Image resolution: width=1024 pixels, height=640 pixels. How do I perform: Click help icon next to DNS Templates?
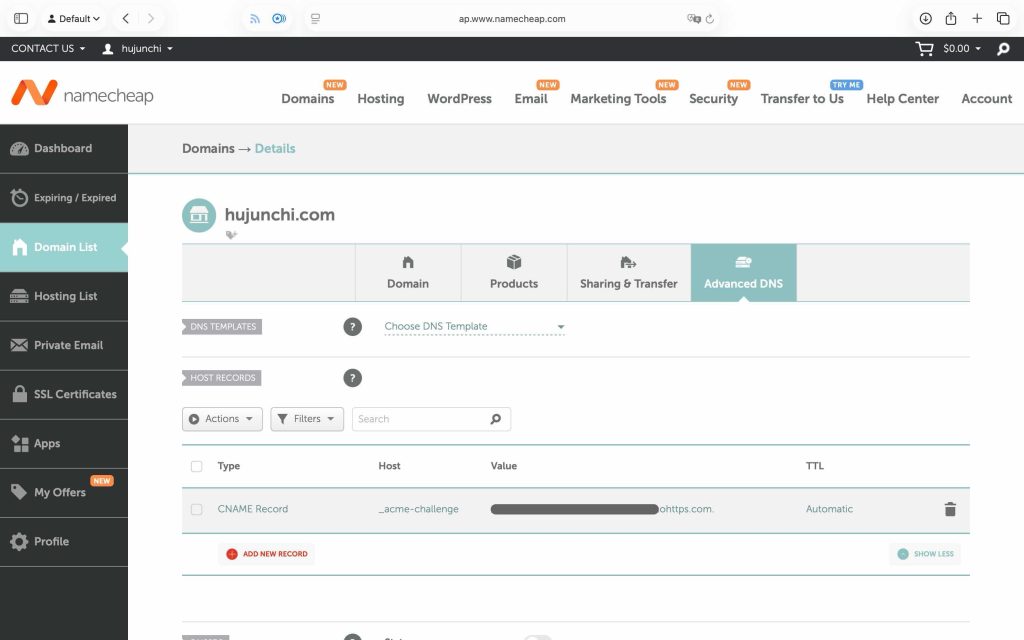point(352,327)
